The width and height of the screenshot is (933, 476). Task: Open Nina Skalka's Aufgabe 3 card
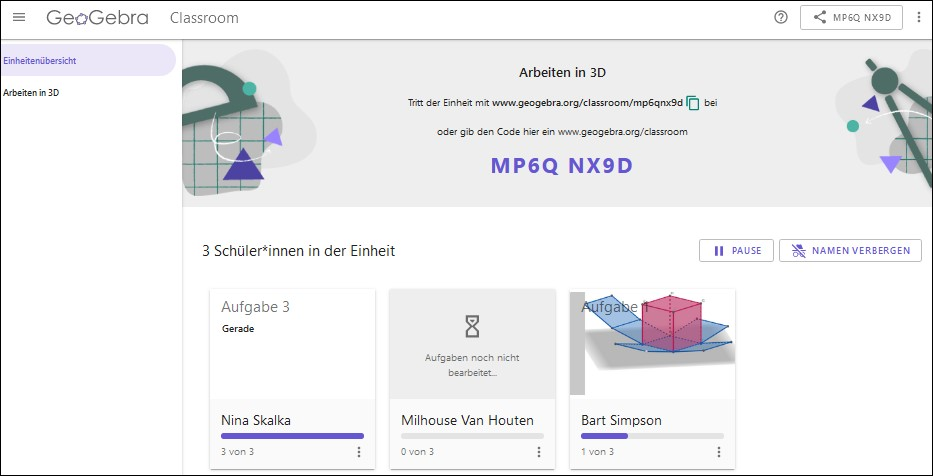[x=293, y=344]
